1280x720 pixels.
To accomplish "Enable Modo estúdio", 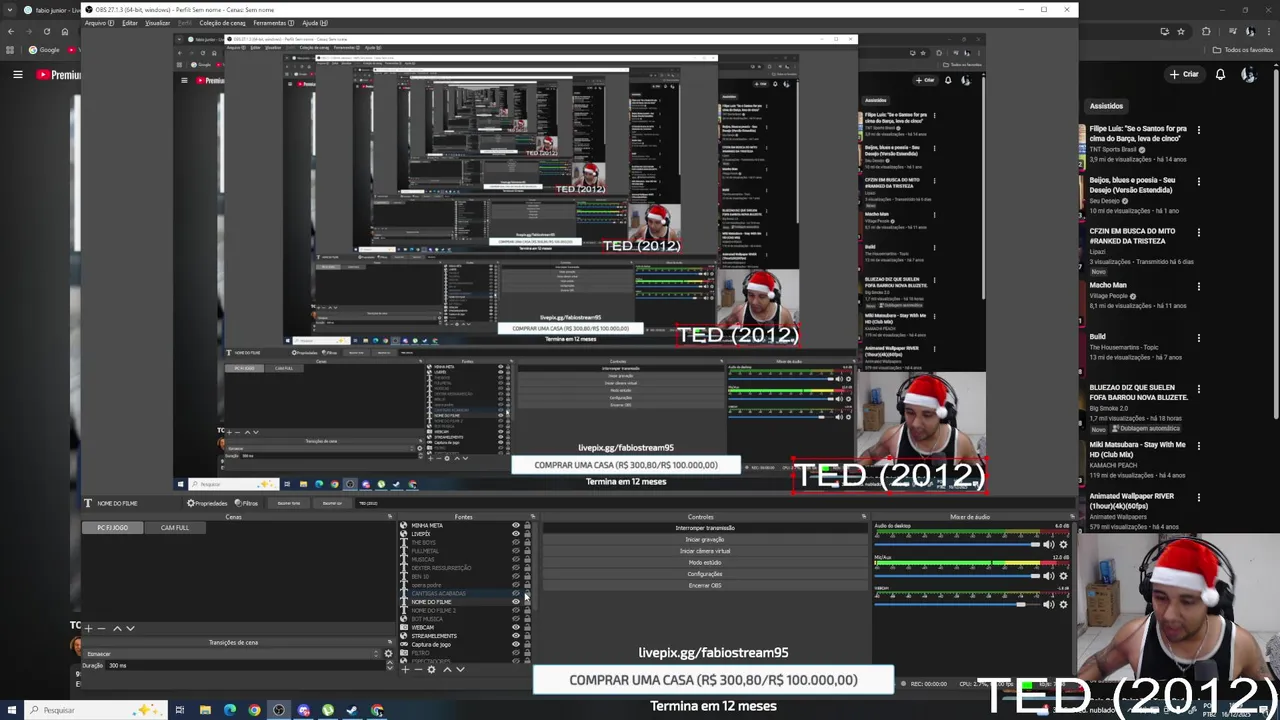I will 704,562.
